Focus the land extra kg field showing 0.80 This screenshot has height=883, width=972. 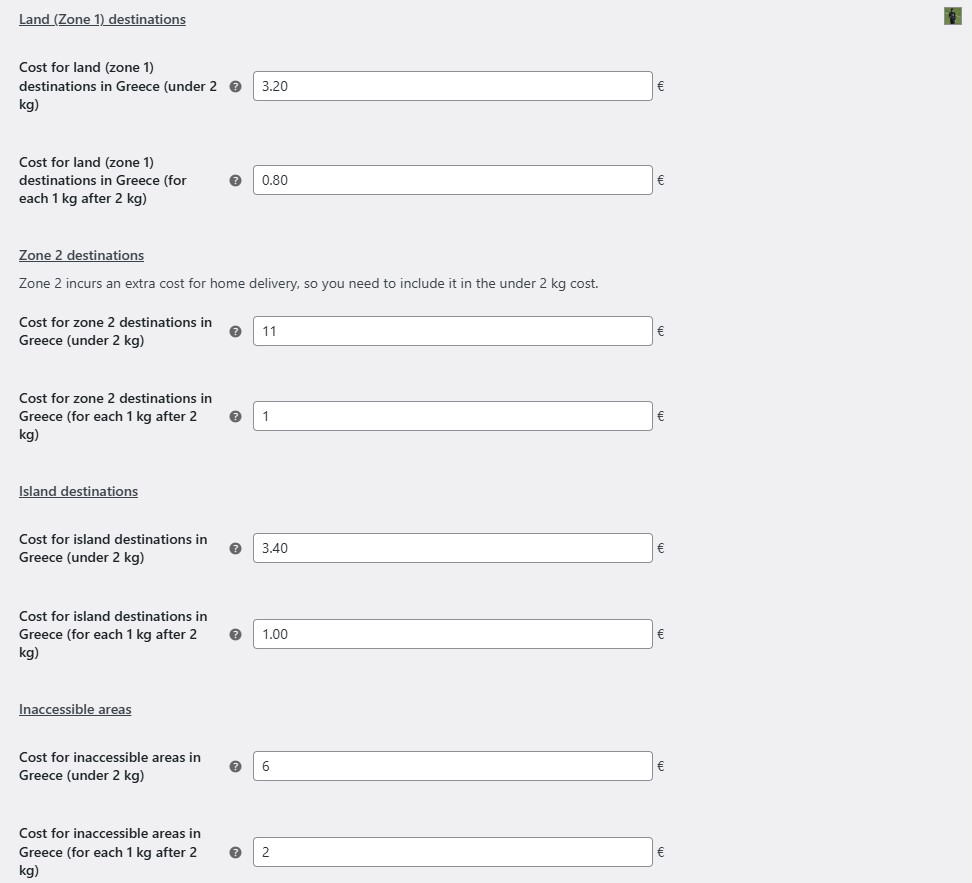coord(453,180)
